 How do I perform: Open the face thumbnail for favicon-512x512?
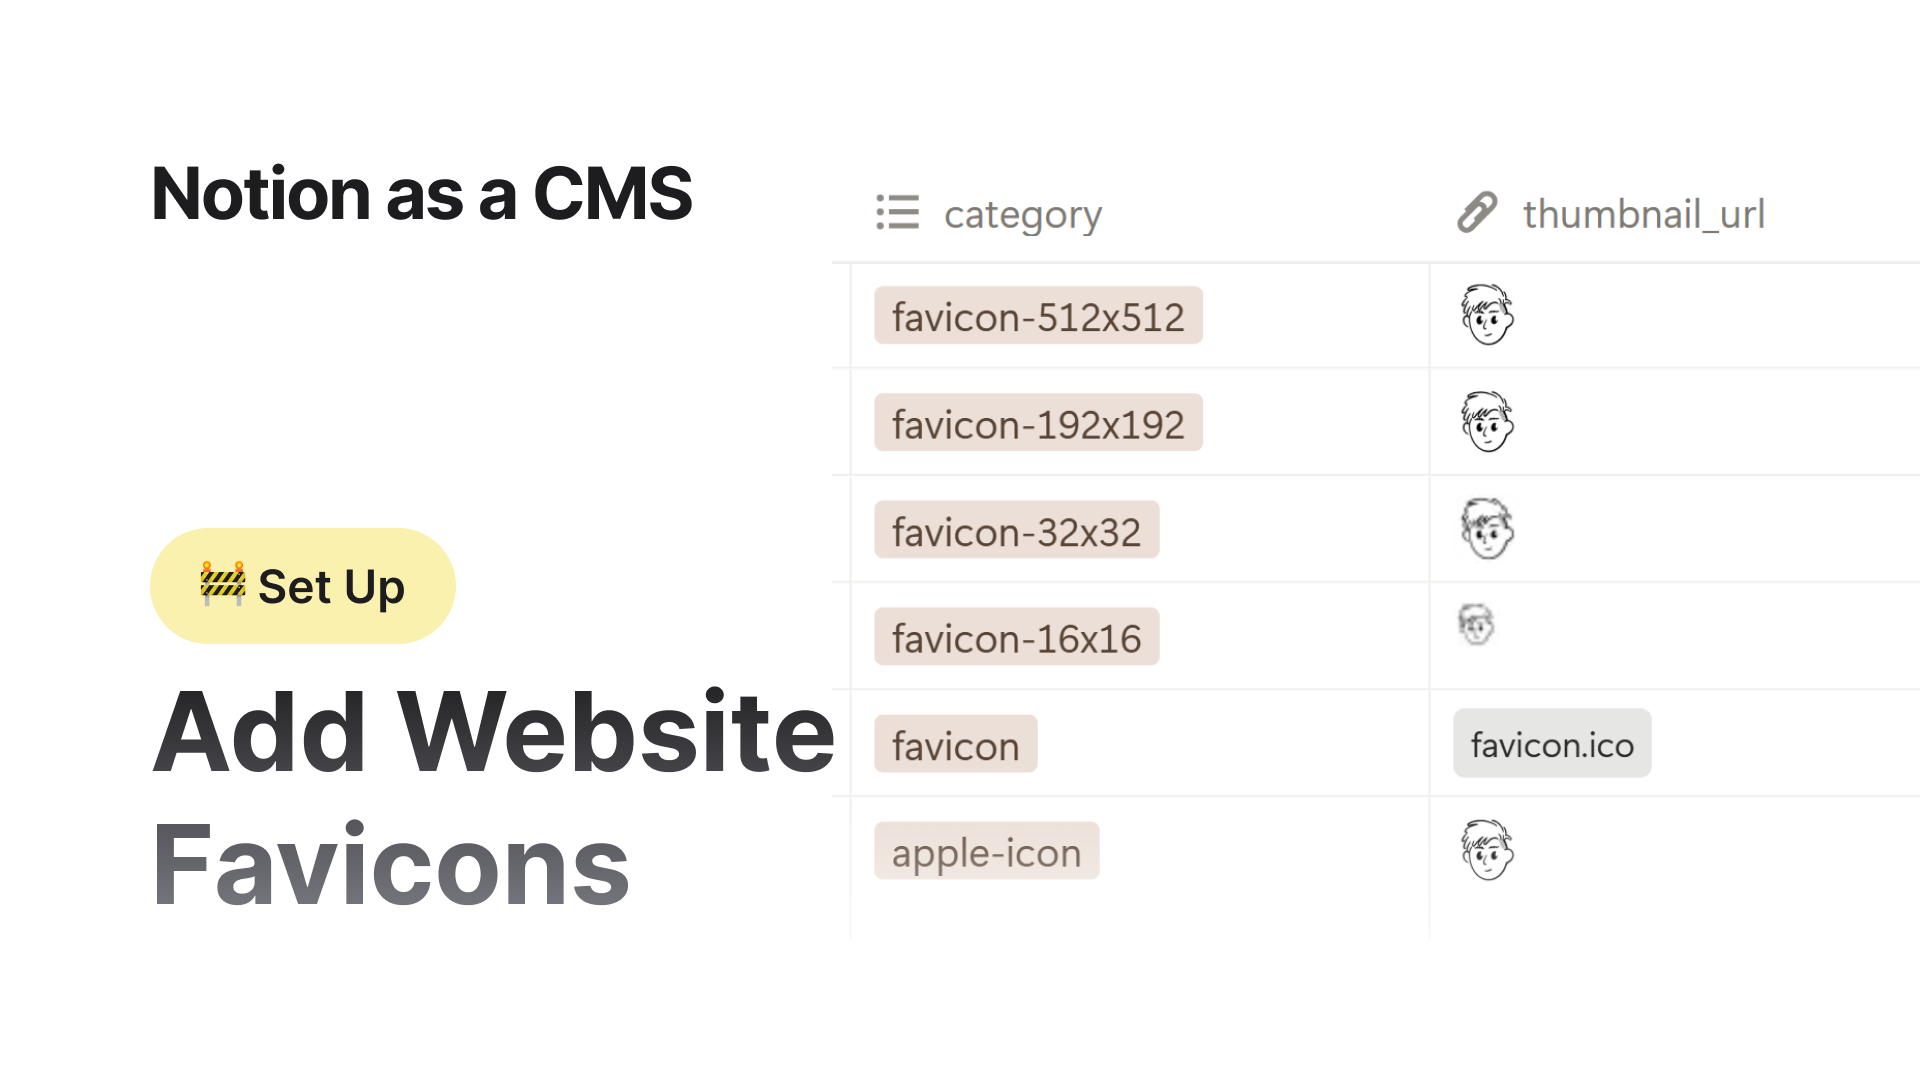[x=1488, y=316]
